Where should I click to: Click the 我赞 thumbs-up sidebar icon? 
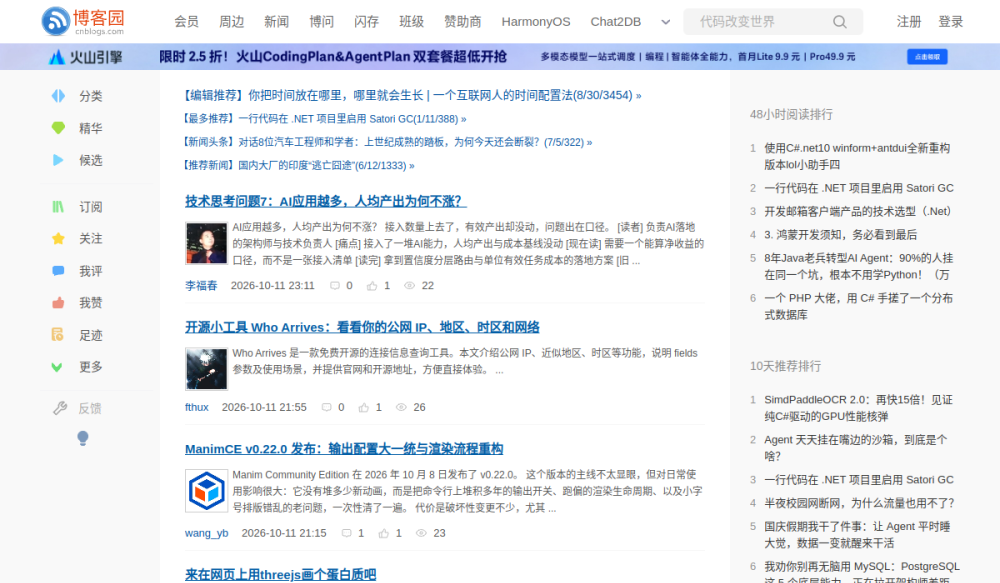[58, 302]
